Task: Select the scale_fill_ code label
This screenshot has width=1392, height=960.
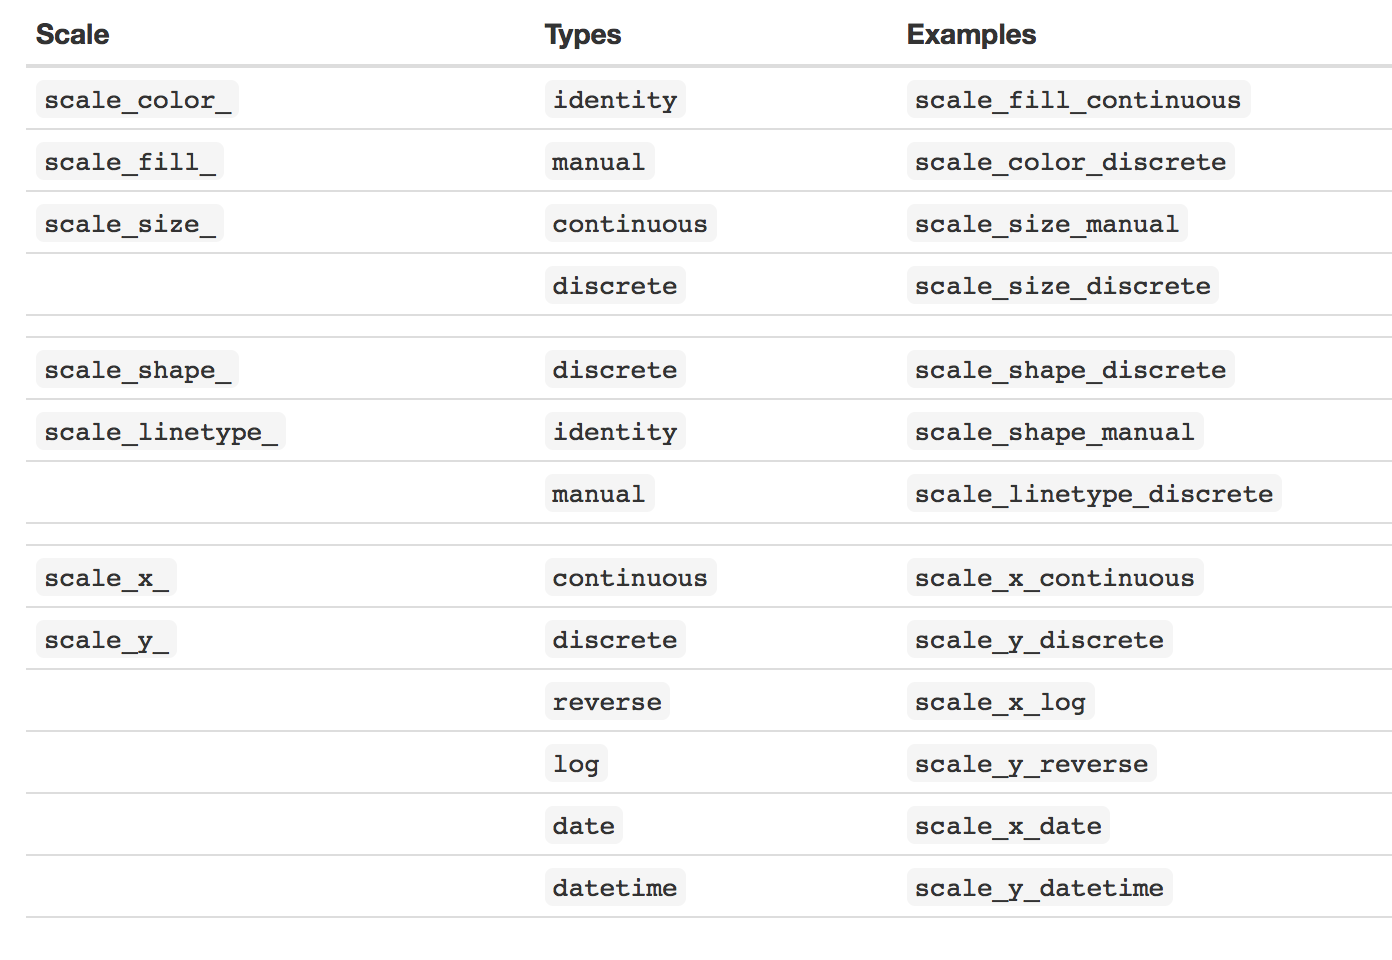Action: (129, 162)
